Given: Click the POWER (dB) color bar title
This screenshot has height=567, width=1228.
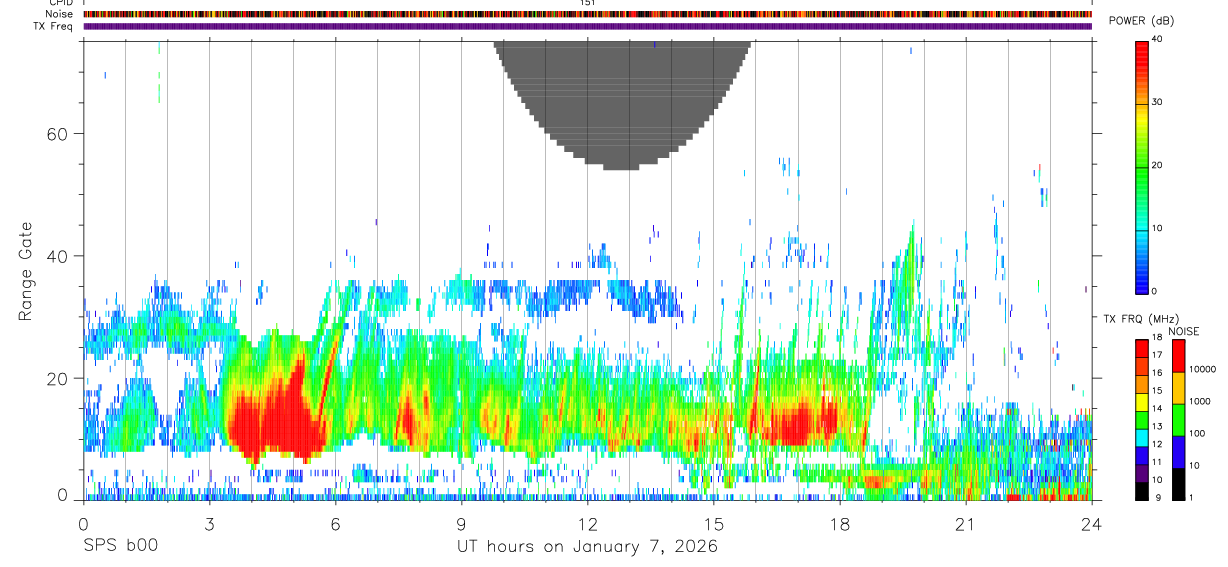Looking at the screenshot, I should (x=1142, y=21).
